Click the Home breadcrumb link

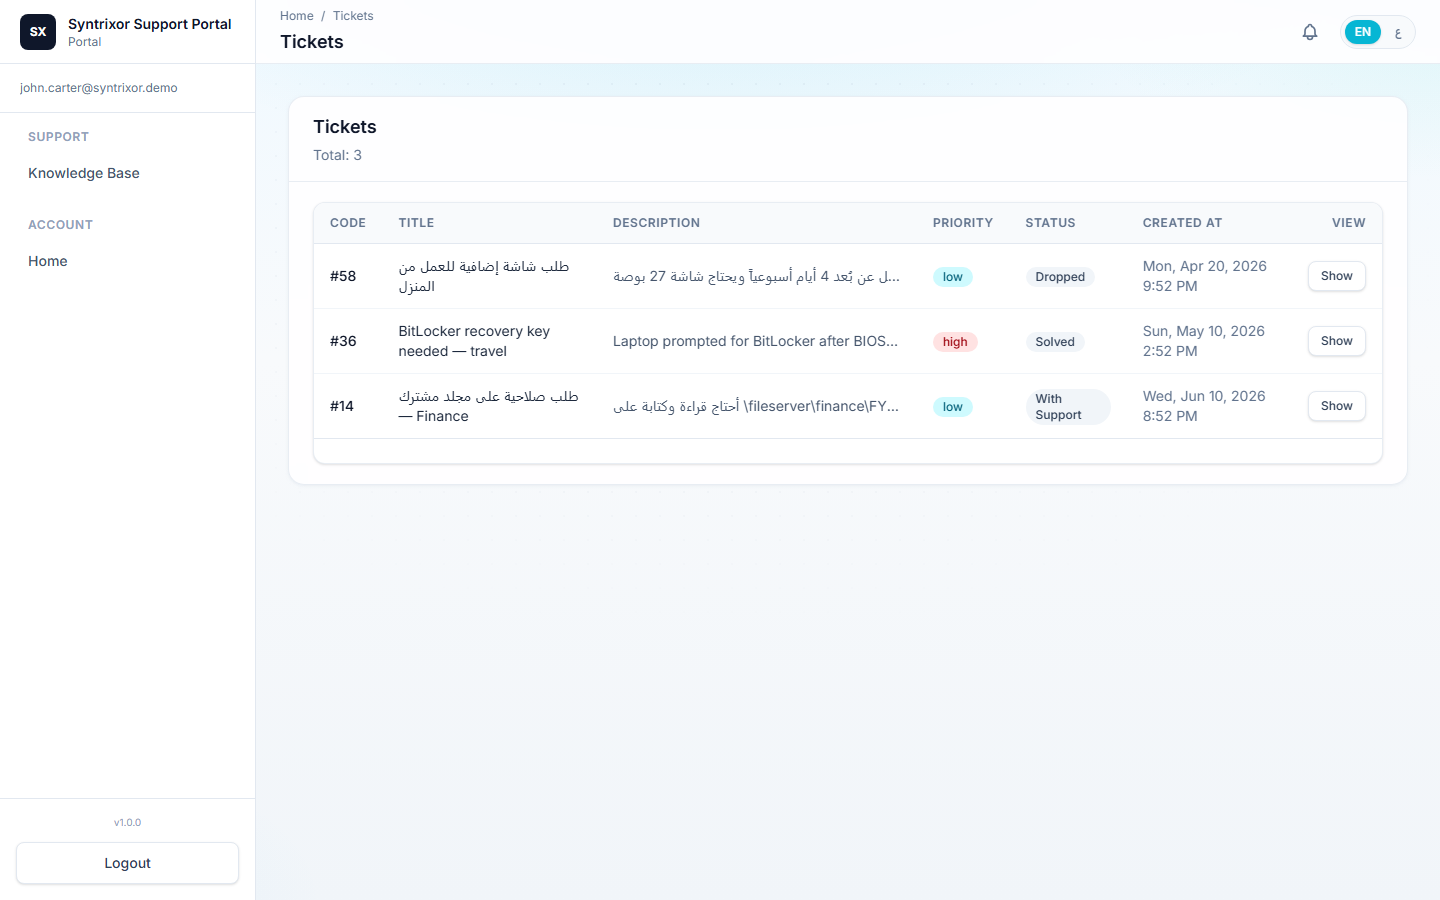[297, 16]
